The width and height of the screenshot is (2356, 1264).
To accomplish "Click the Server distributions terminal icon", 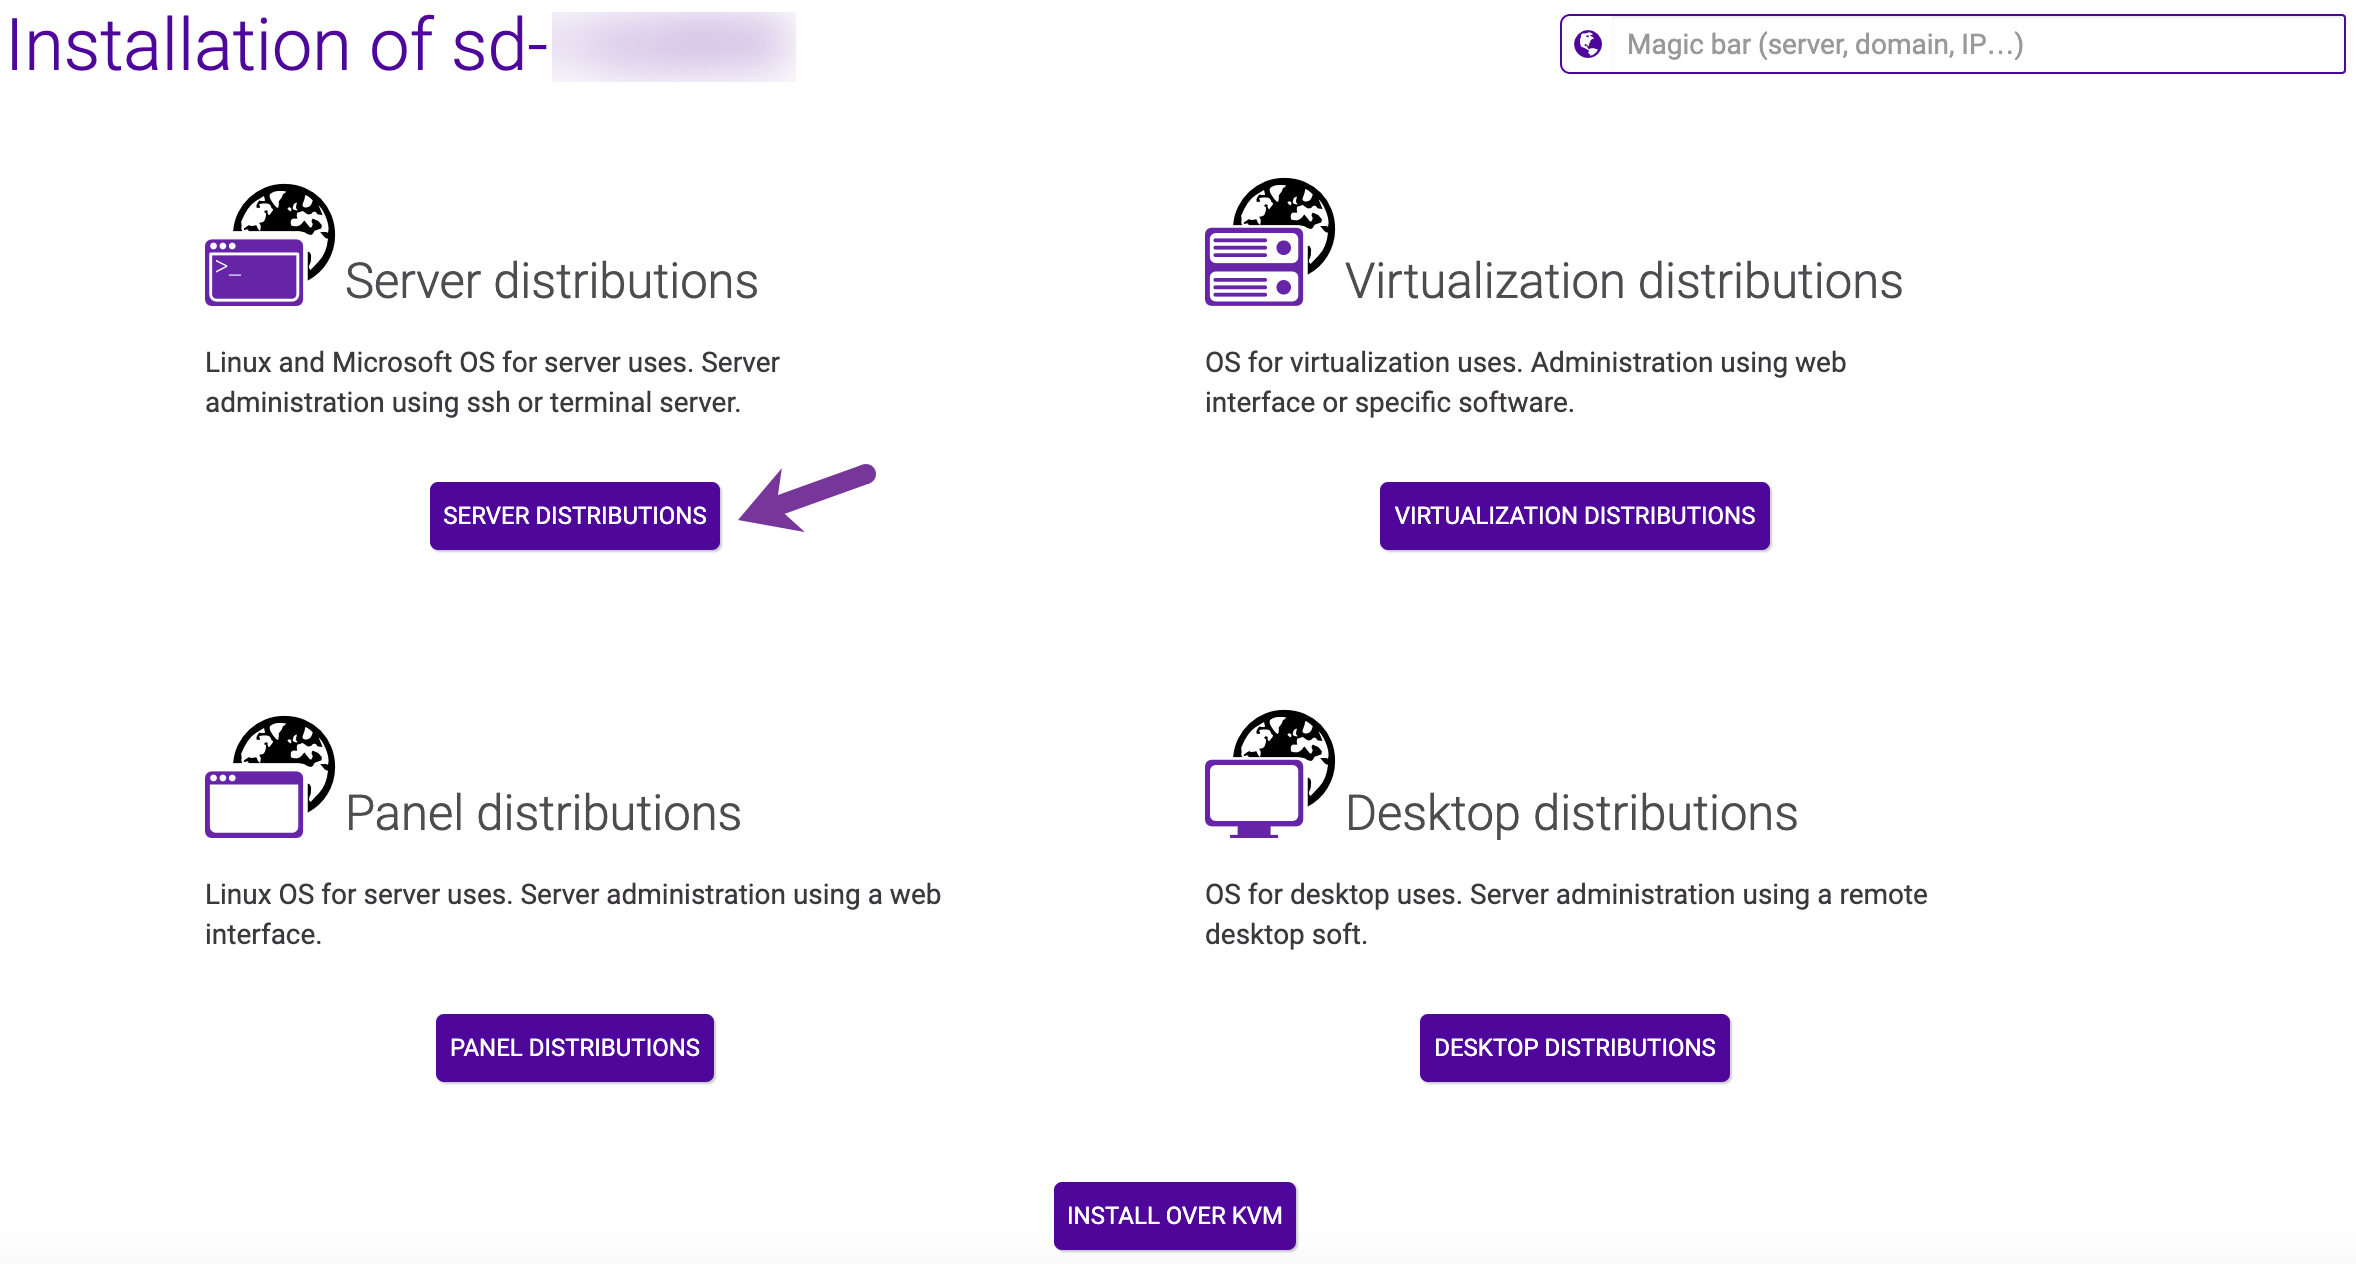I will [255, 271].
